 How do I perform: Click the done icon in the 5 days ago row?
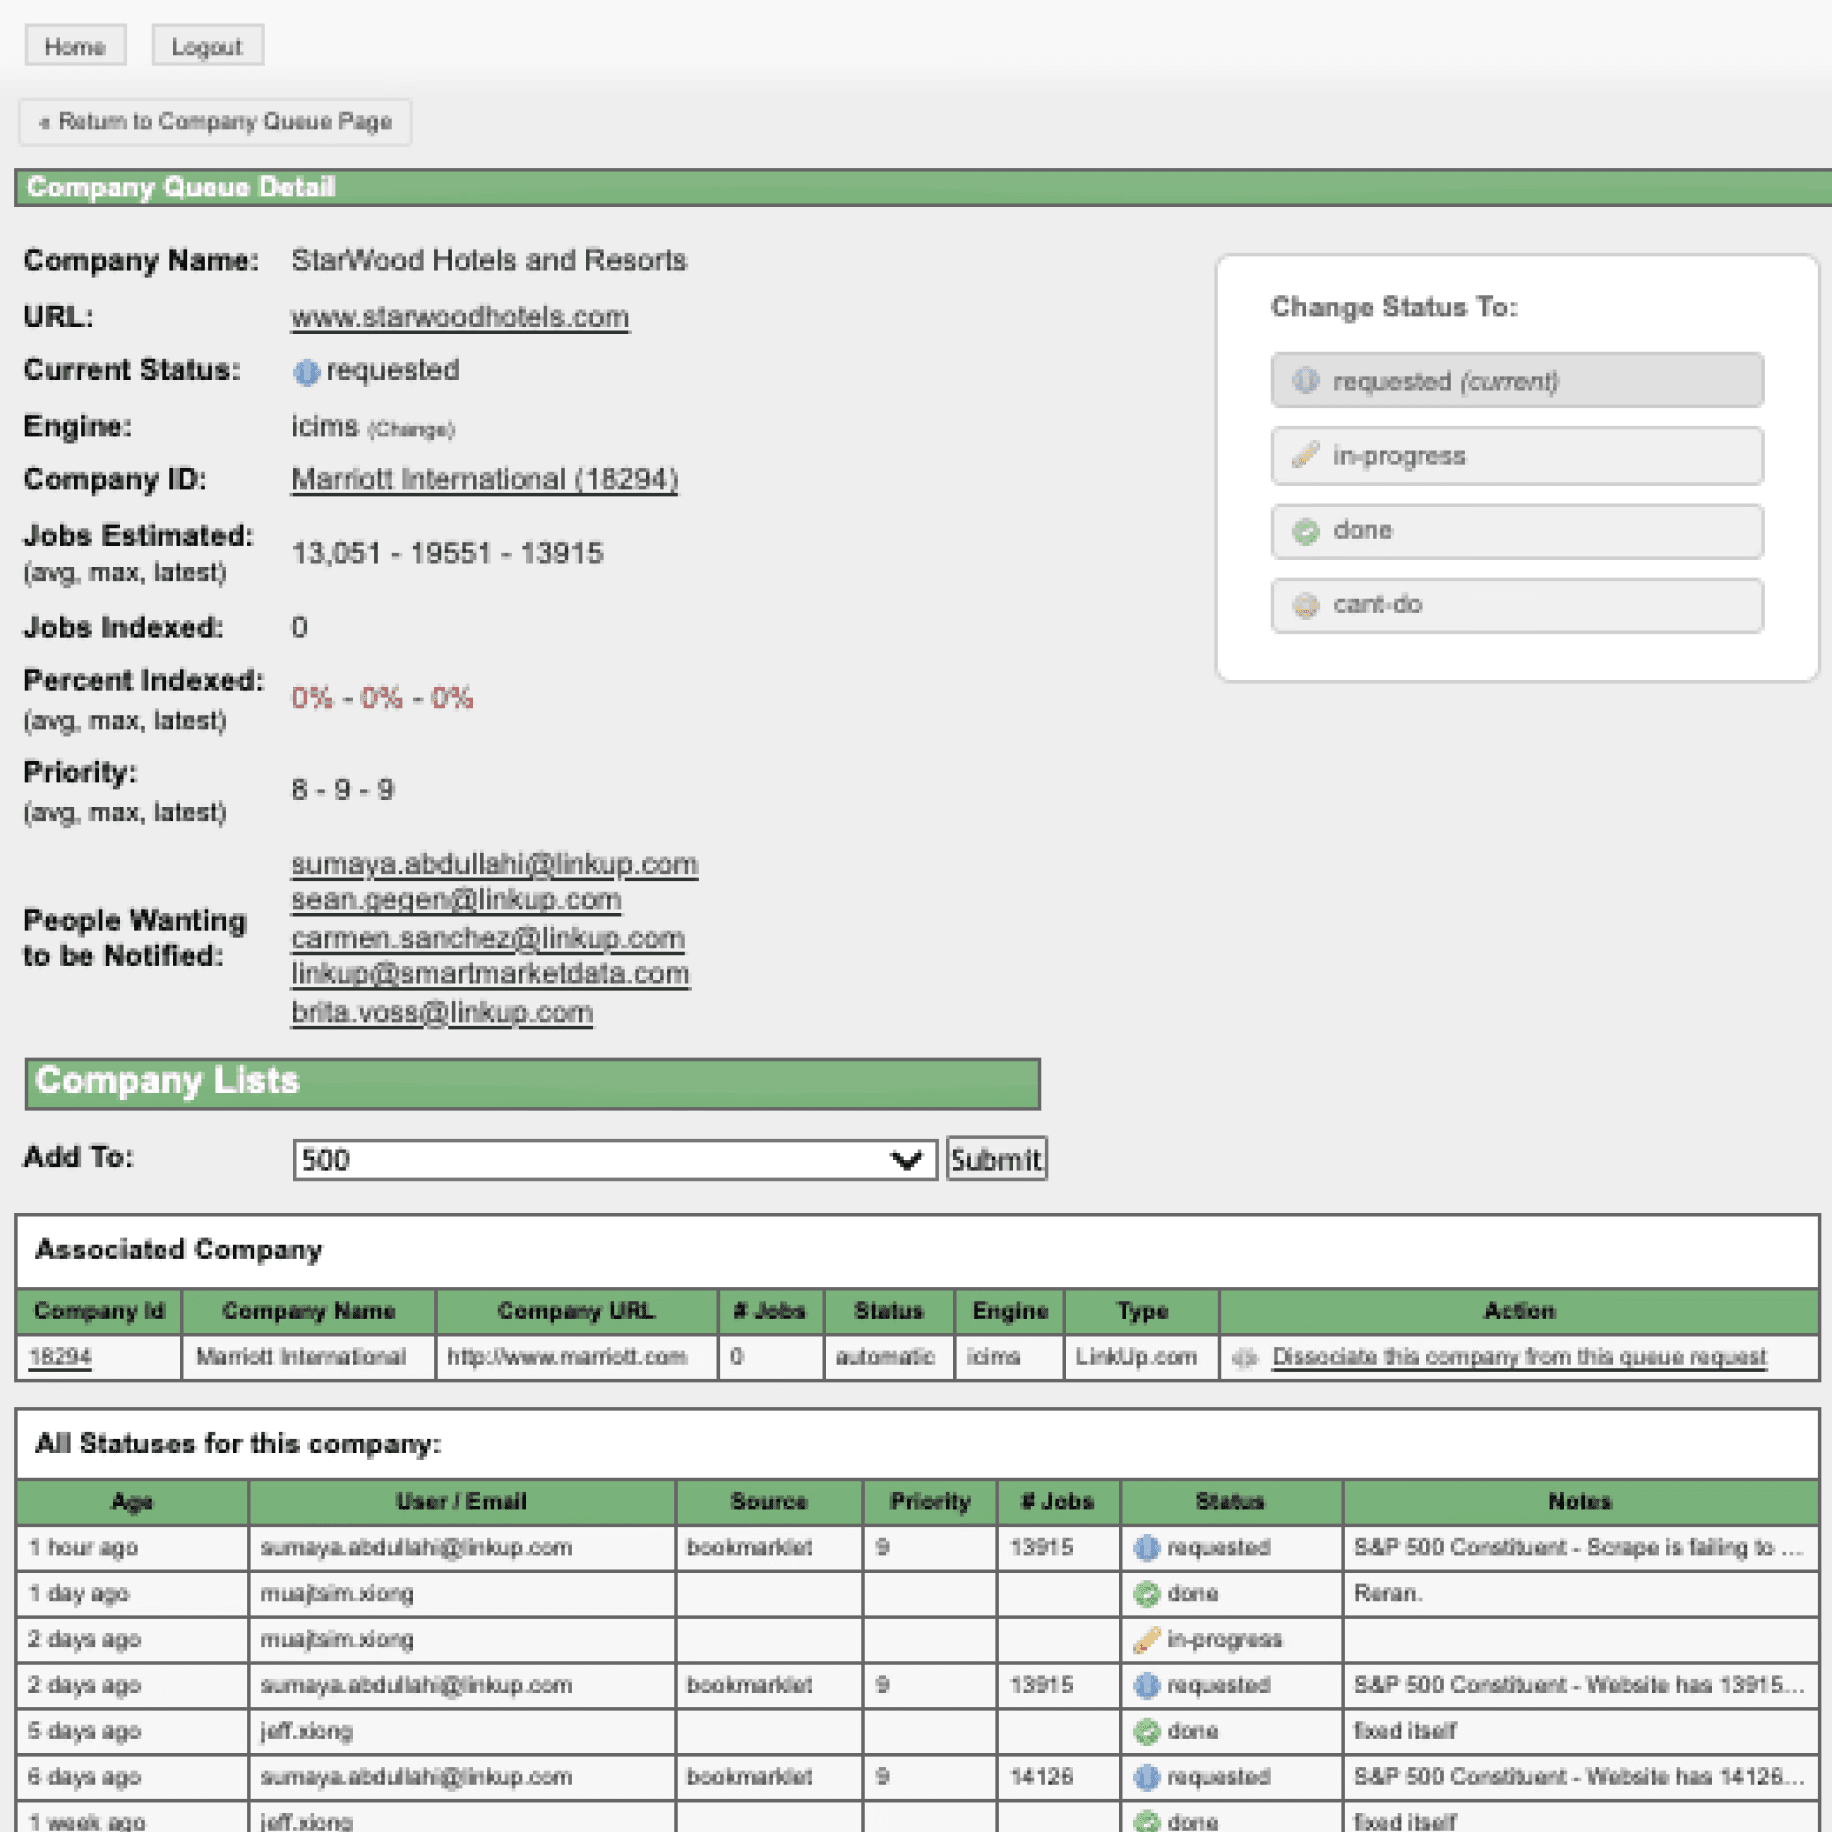click(x=1147, y=1732)
